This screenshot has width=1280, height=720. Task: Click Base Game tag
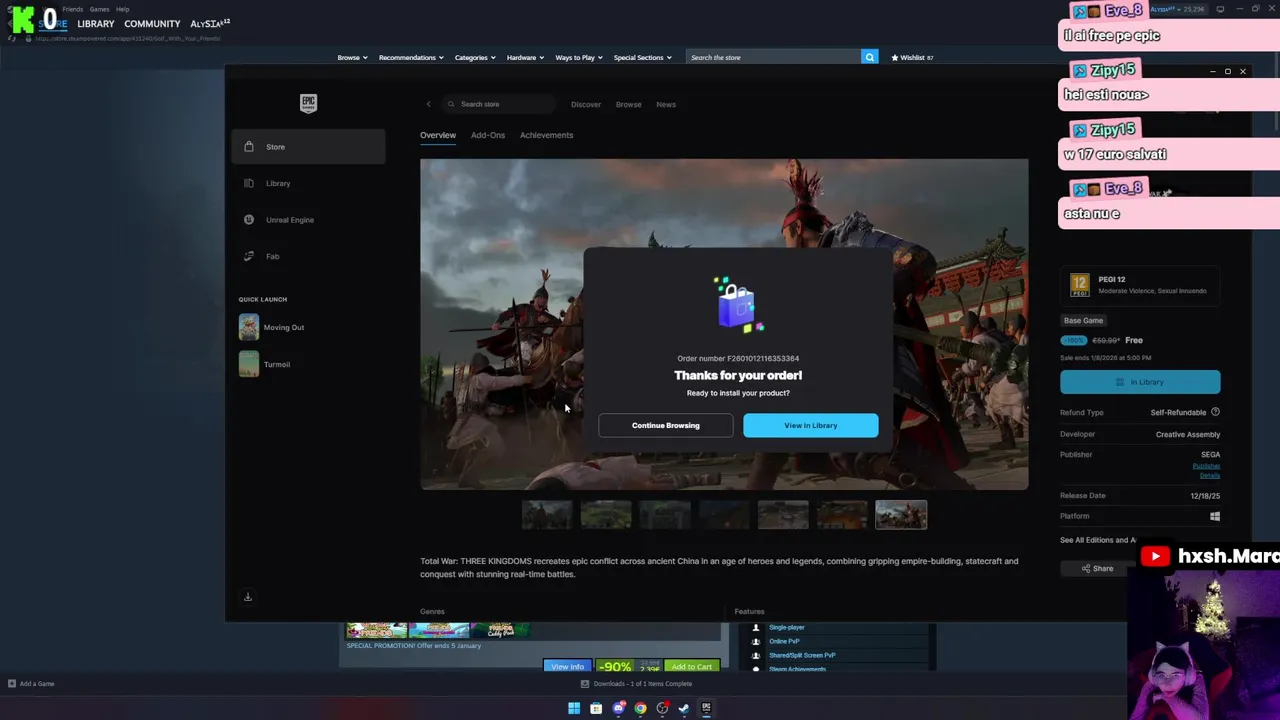tap(1083, 321)
